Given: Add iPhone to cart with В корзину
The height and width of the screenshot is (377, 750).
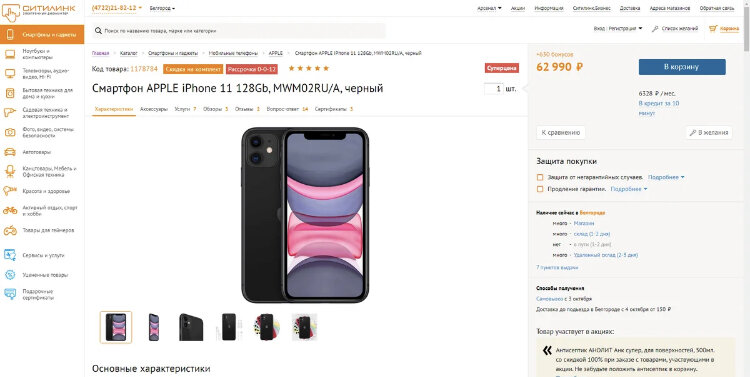Looking at the screenshot, I should coord(682,67).
